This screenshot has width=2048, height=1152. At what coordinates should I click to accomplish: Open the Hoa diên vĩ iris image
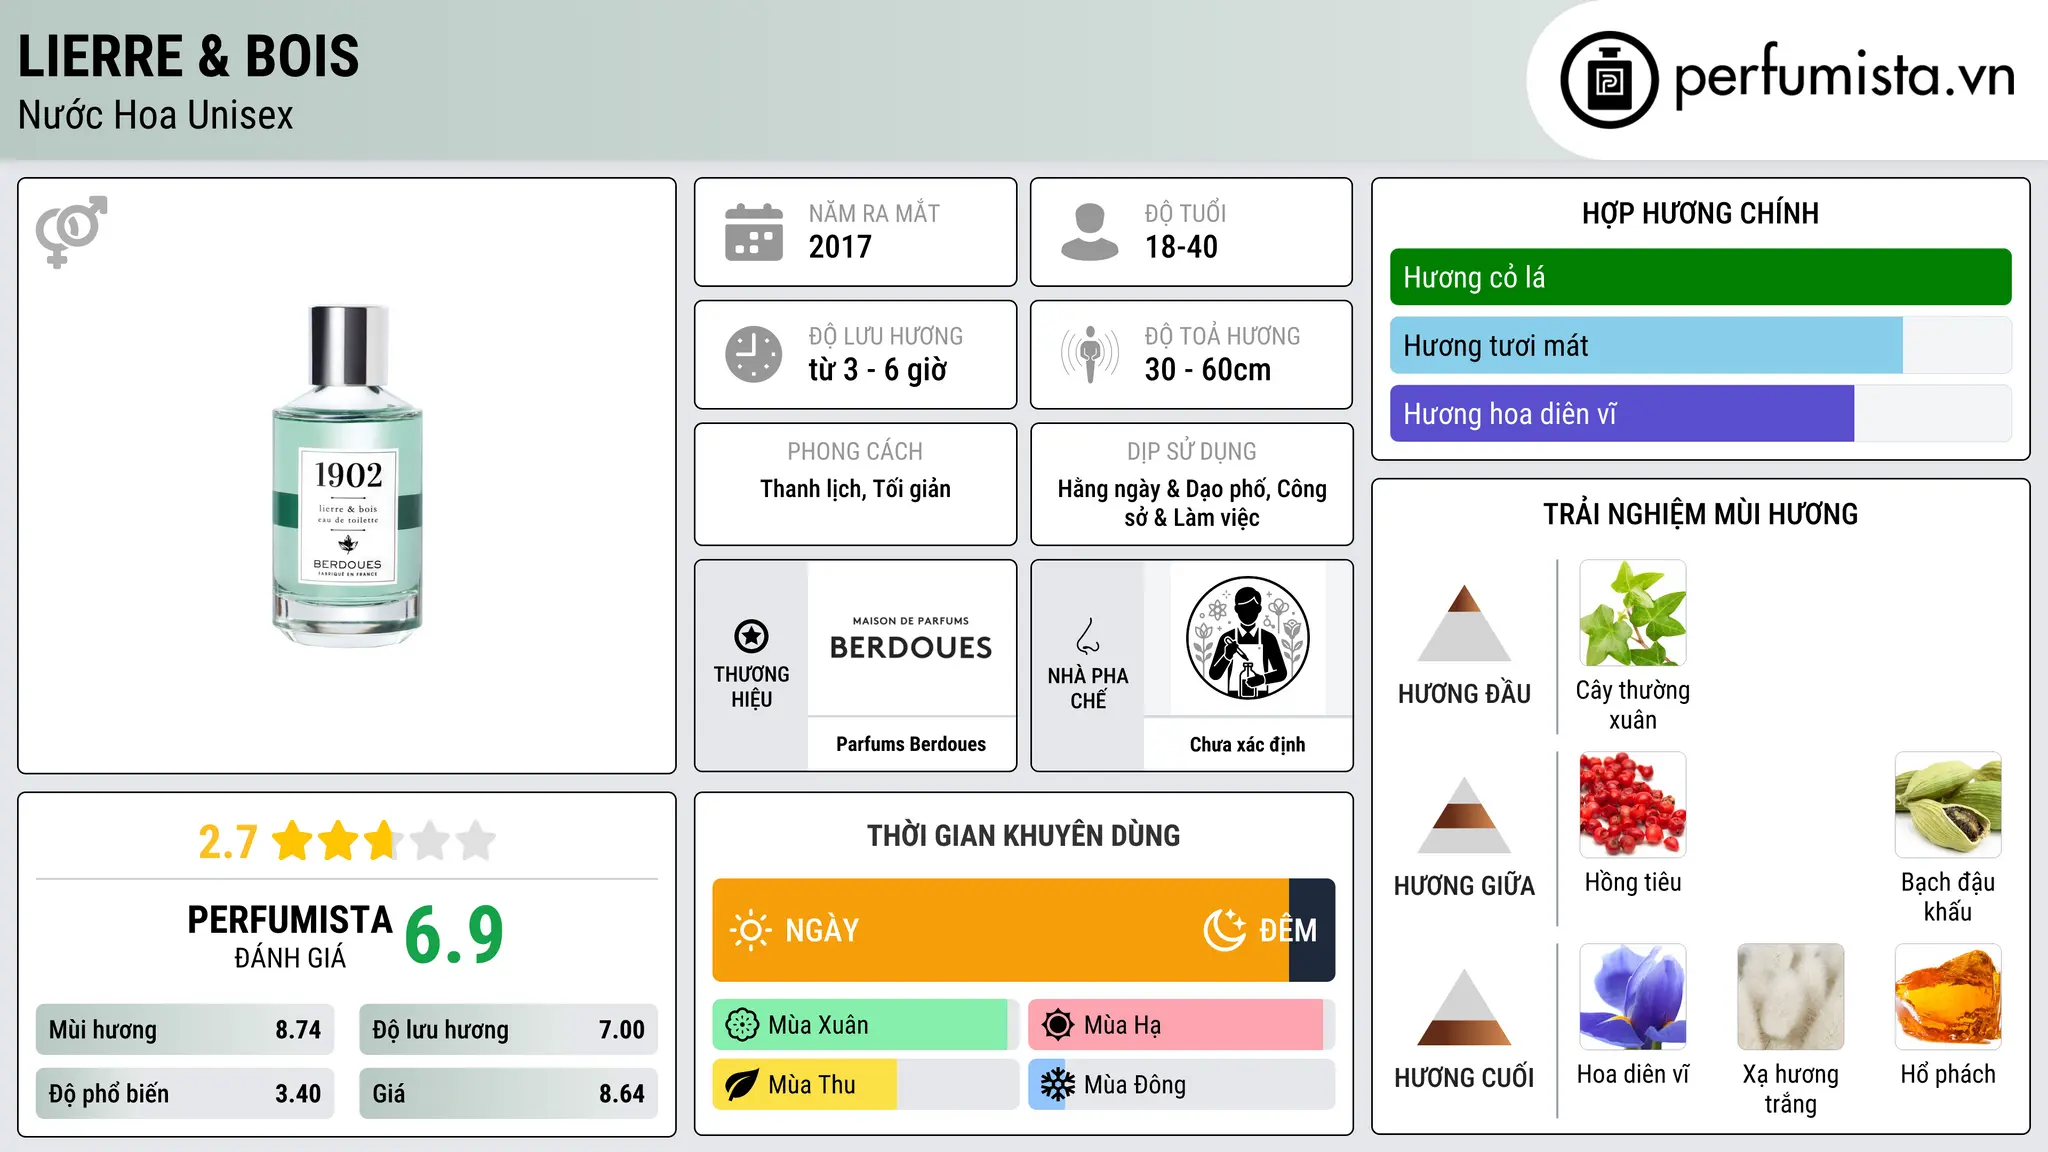coord(1632,997)
